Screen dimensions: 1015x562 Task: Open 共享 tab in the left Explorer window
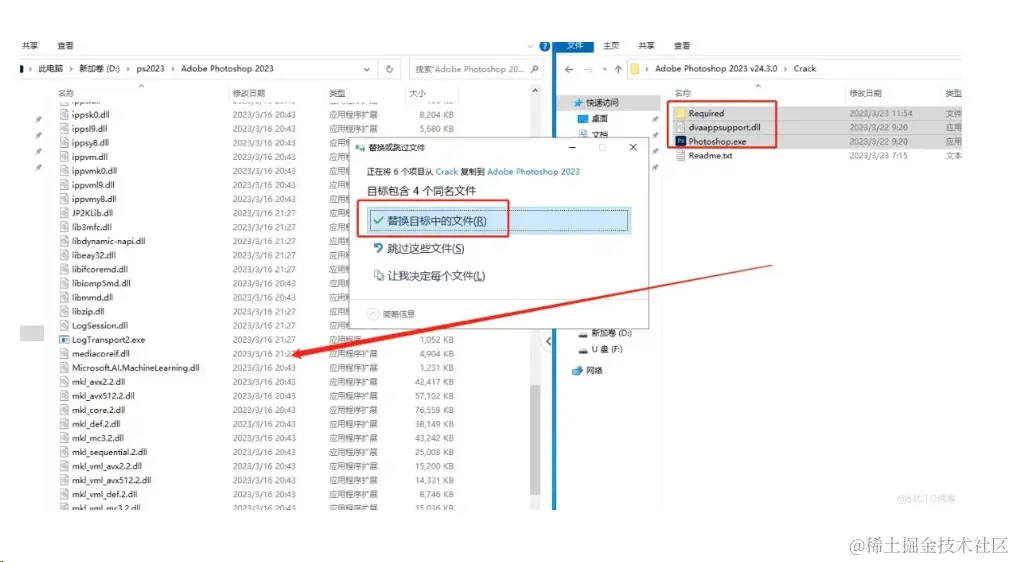click(30, 45)
